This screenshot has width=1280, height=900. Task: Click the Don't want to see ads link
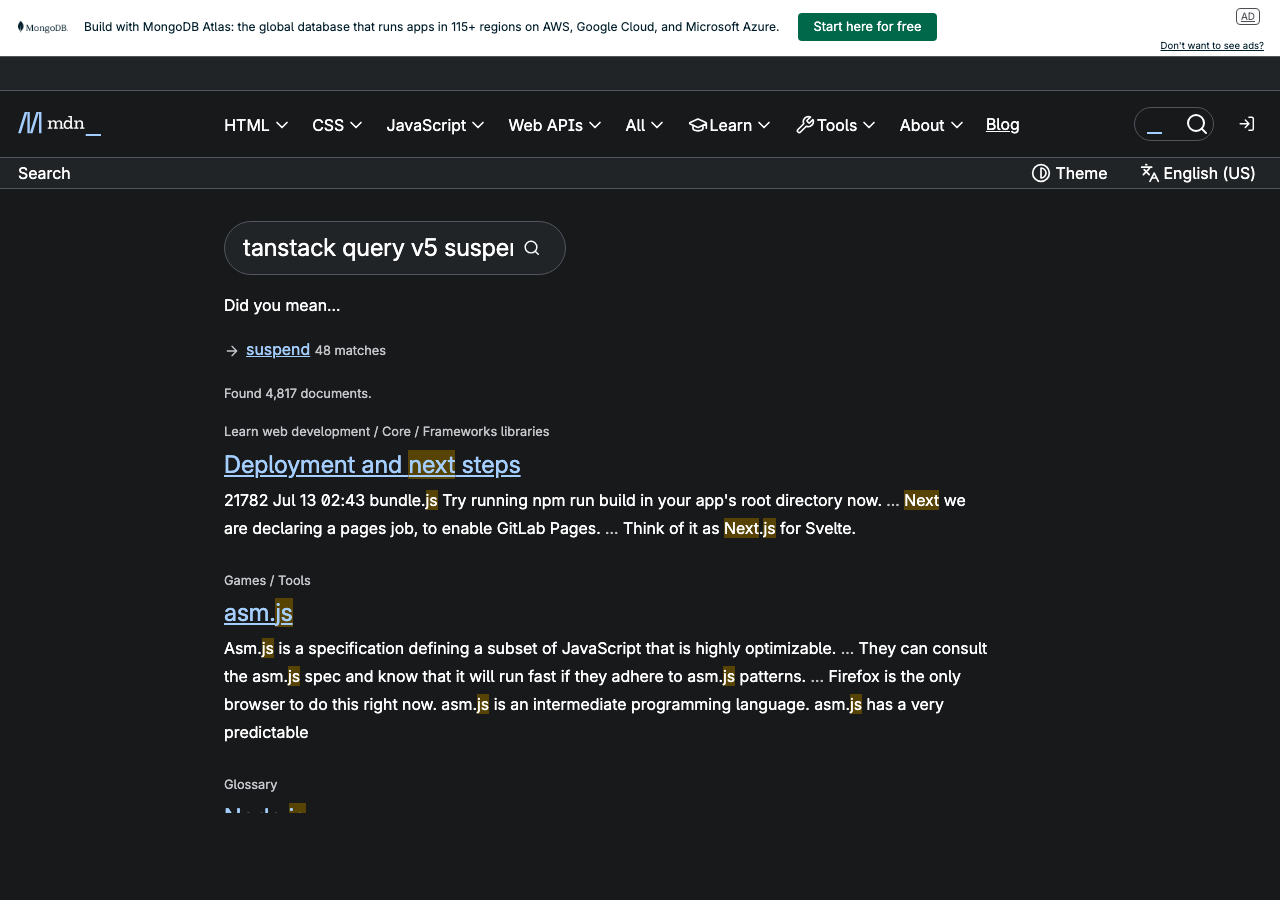point(1211,45)
